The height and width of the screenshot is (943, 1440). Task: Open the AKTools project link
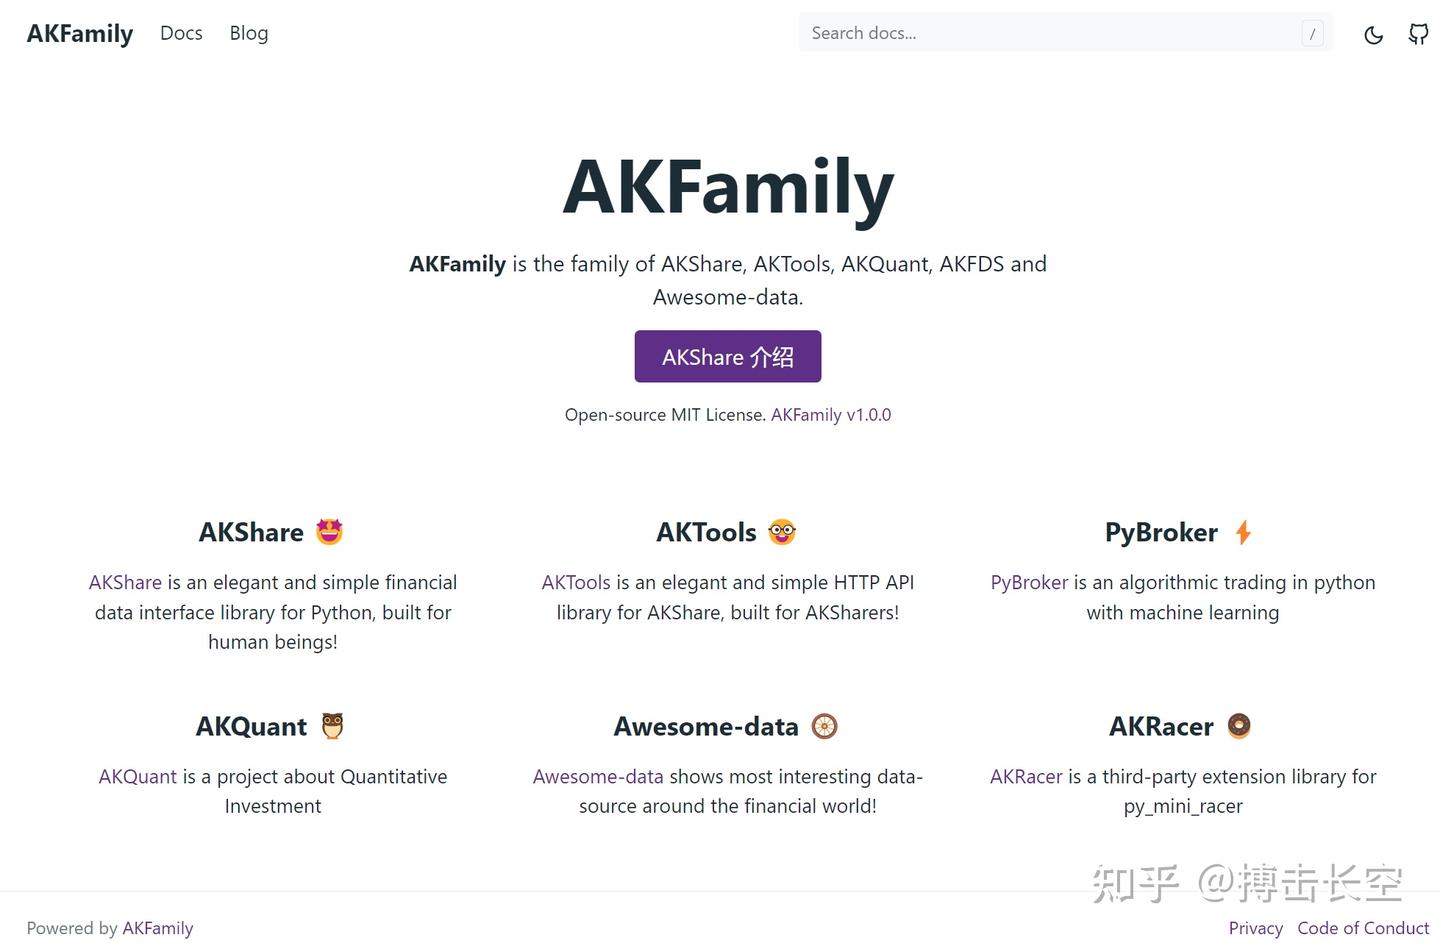575,582
